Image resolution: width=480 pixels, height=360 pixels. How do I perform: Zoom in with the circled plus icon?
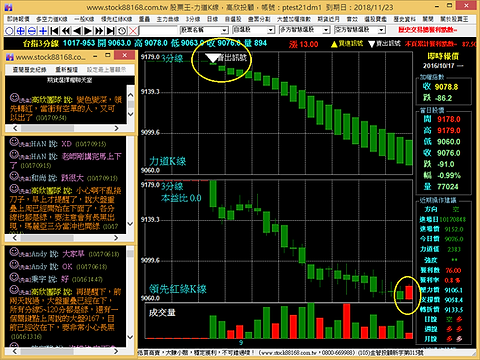pyautogui.click(x=21, y=31)
